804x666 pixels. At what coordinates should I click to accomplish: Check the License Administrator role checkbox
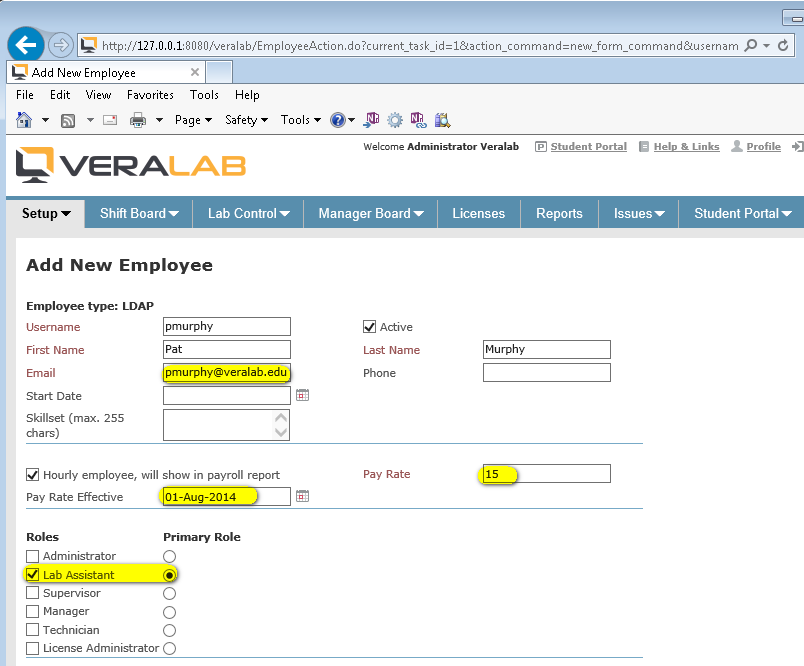[x=32, y=649]
